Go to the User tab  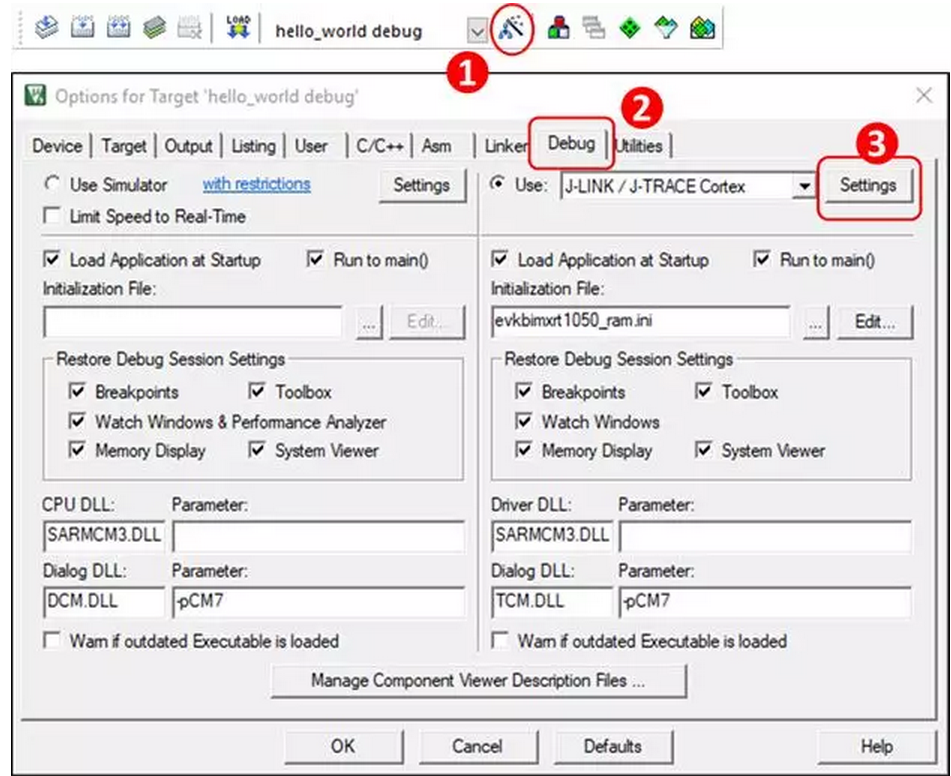point(311,146)
